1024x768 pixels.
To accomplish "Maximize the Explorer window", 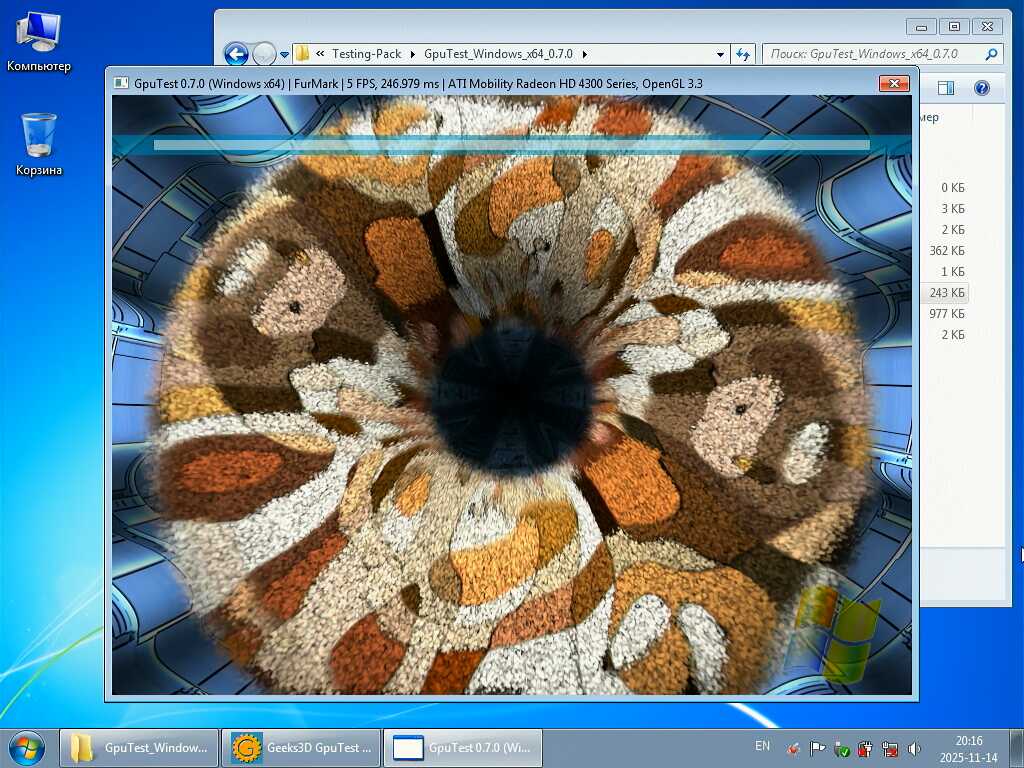I will [x=954, y=27].
